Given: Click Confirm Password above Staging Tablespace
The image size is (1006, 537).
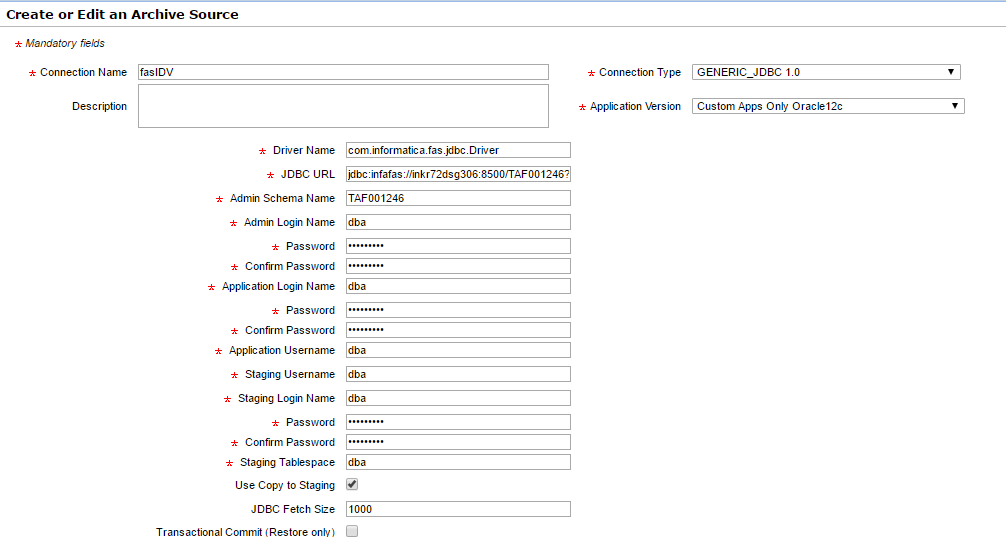Looking at the screenshot, I should coord(457,442).
